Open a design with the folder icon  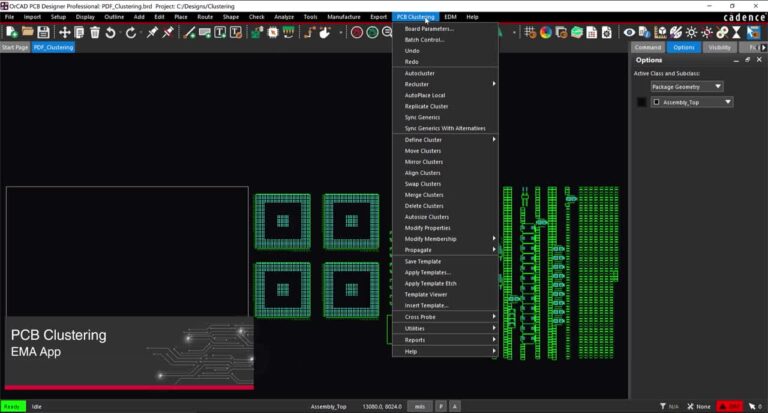pyautogui.click(x=27, y=32)
